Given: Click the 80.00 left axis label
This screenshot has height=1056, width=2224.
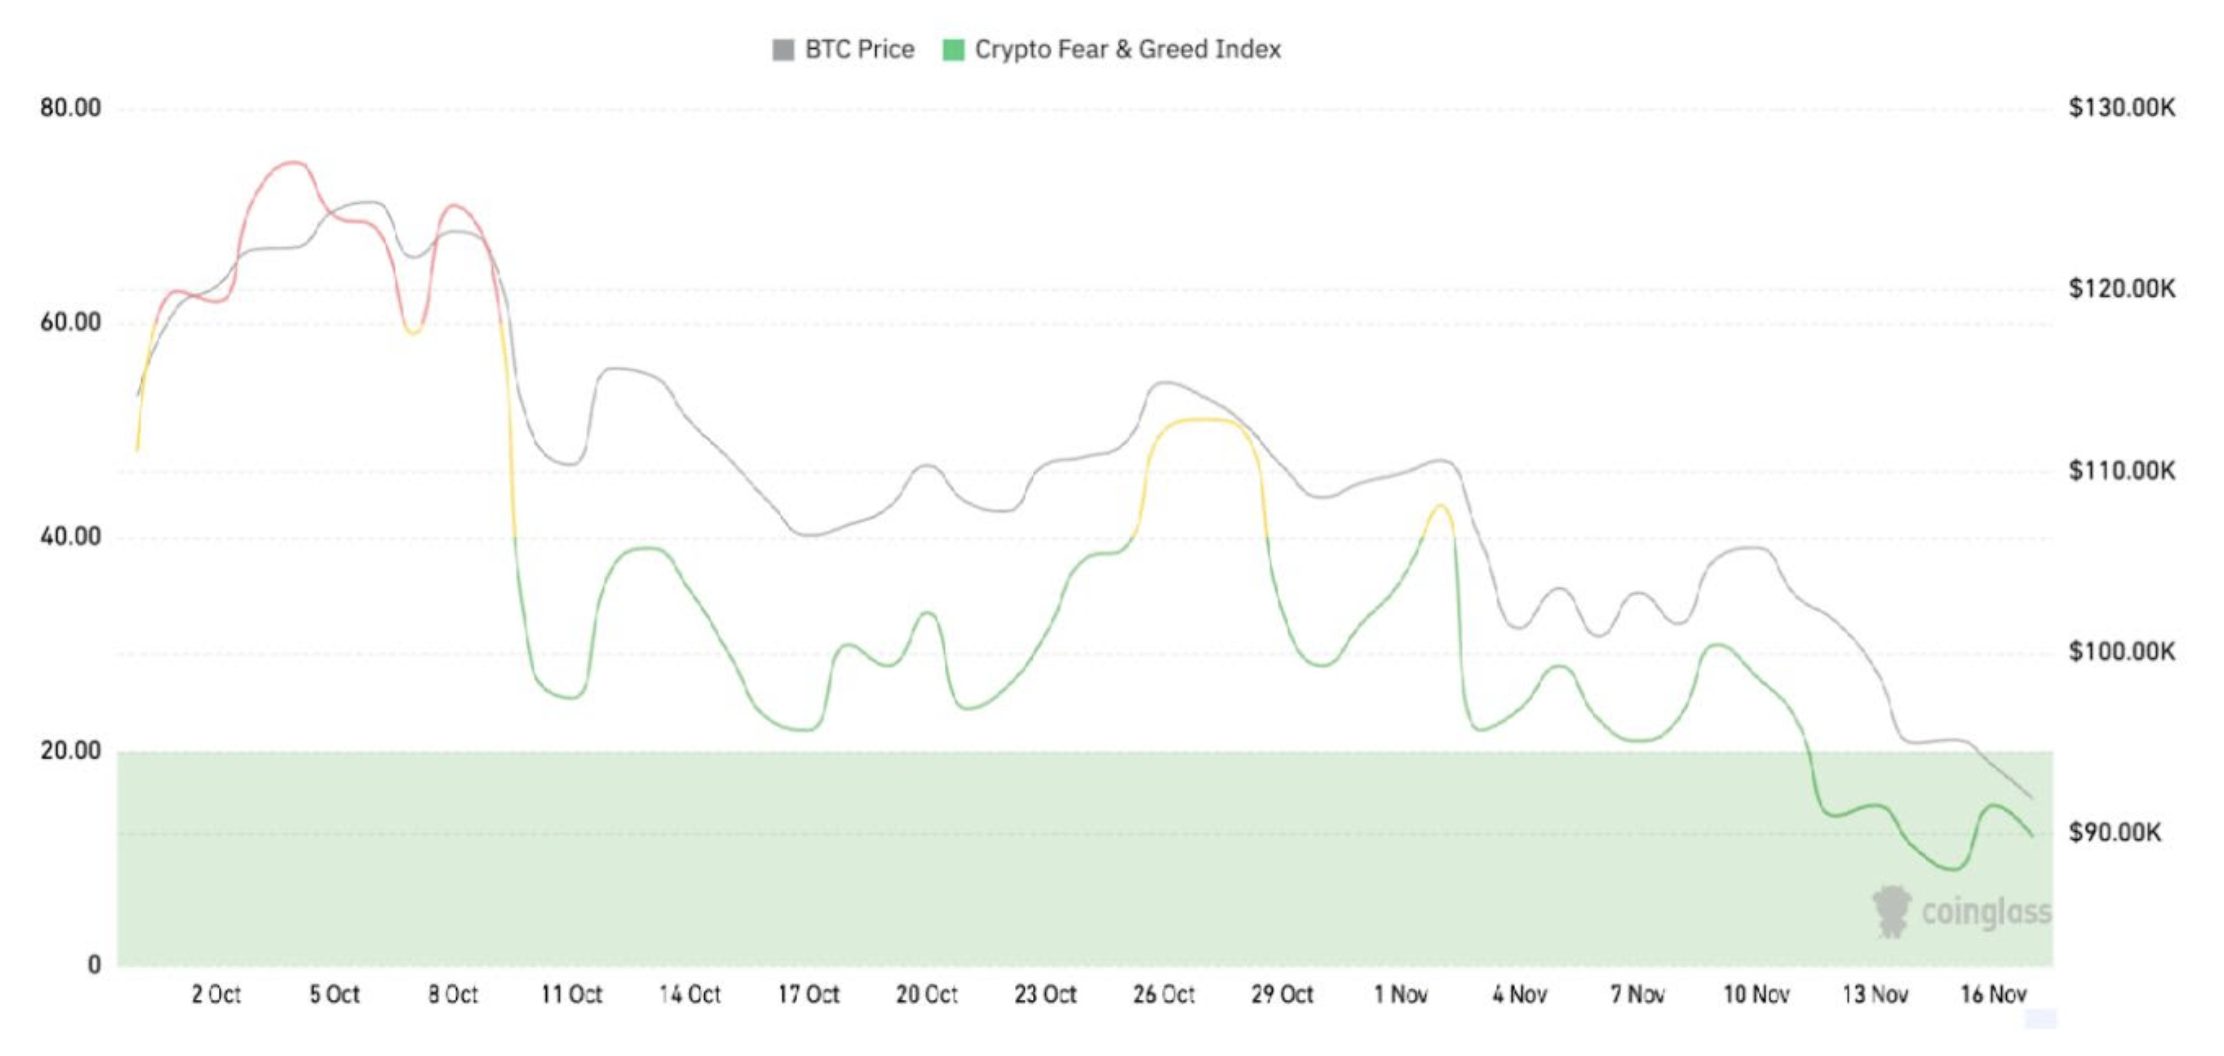Looking at the screenshot, I should (70, 108).
